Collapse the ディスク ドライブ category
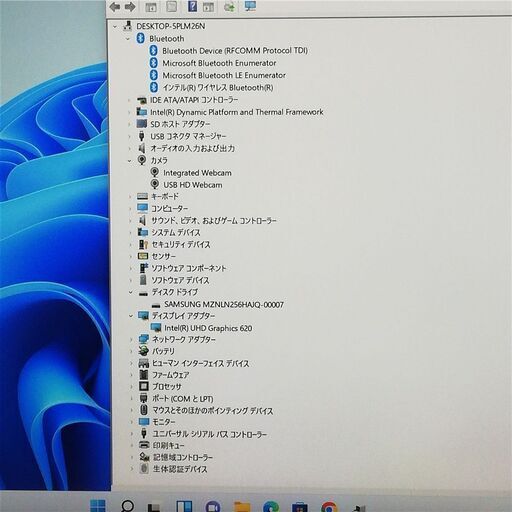This screenshot has height=512, width=512. tap(131, 293)
